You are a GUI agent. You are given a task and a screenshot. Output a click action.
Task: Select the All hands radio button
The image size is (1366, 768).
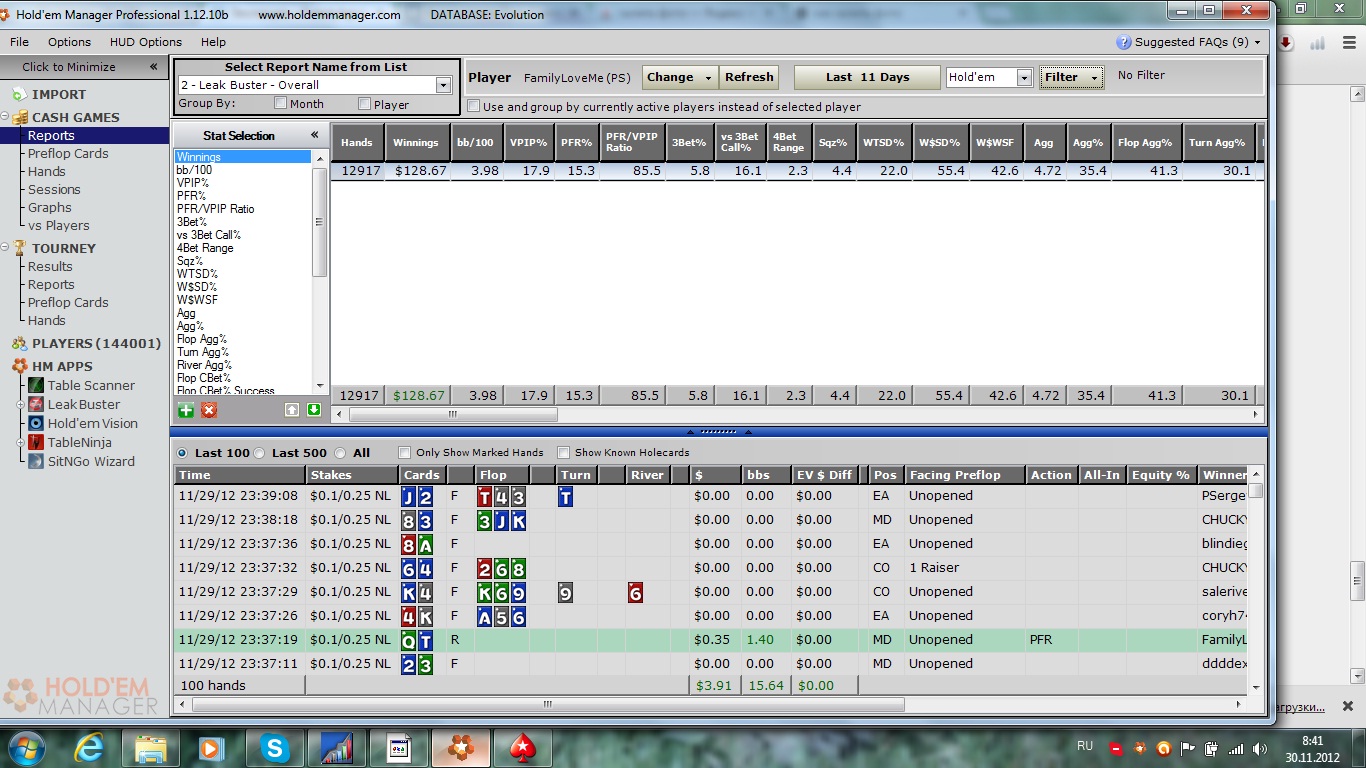340,453
